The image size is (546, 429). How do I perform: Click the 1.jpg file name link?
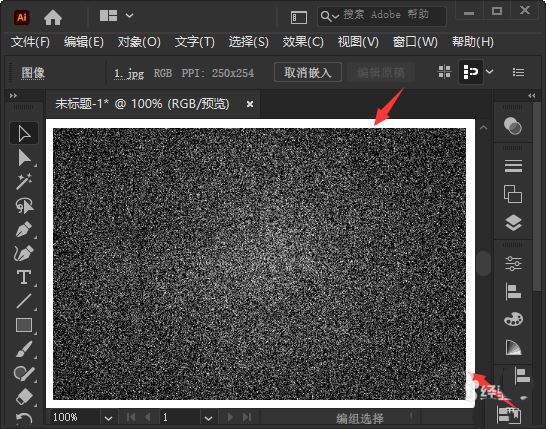(129, 73)
